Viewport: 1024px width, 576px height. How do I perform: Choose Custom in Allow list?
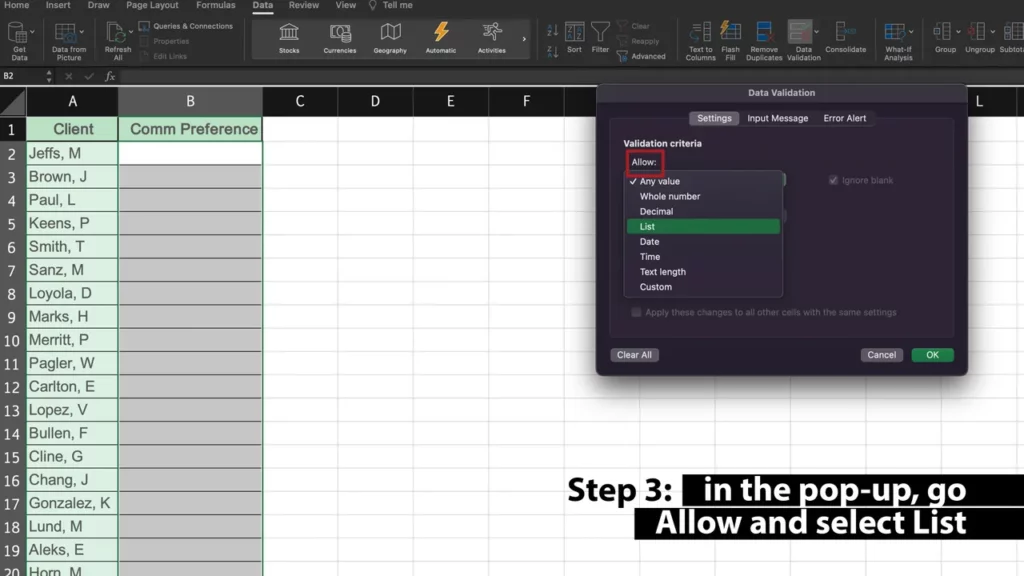[703, 286]
